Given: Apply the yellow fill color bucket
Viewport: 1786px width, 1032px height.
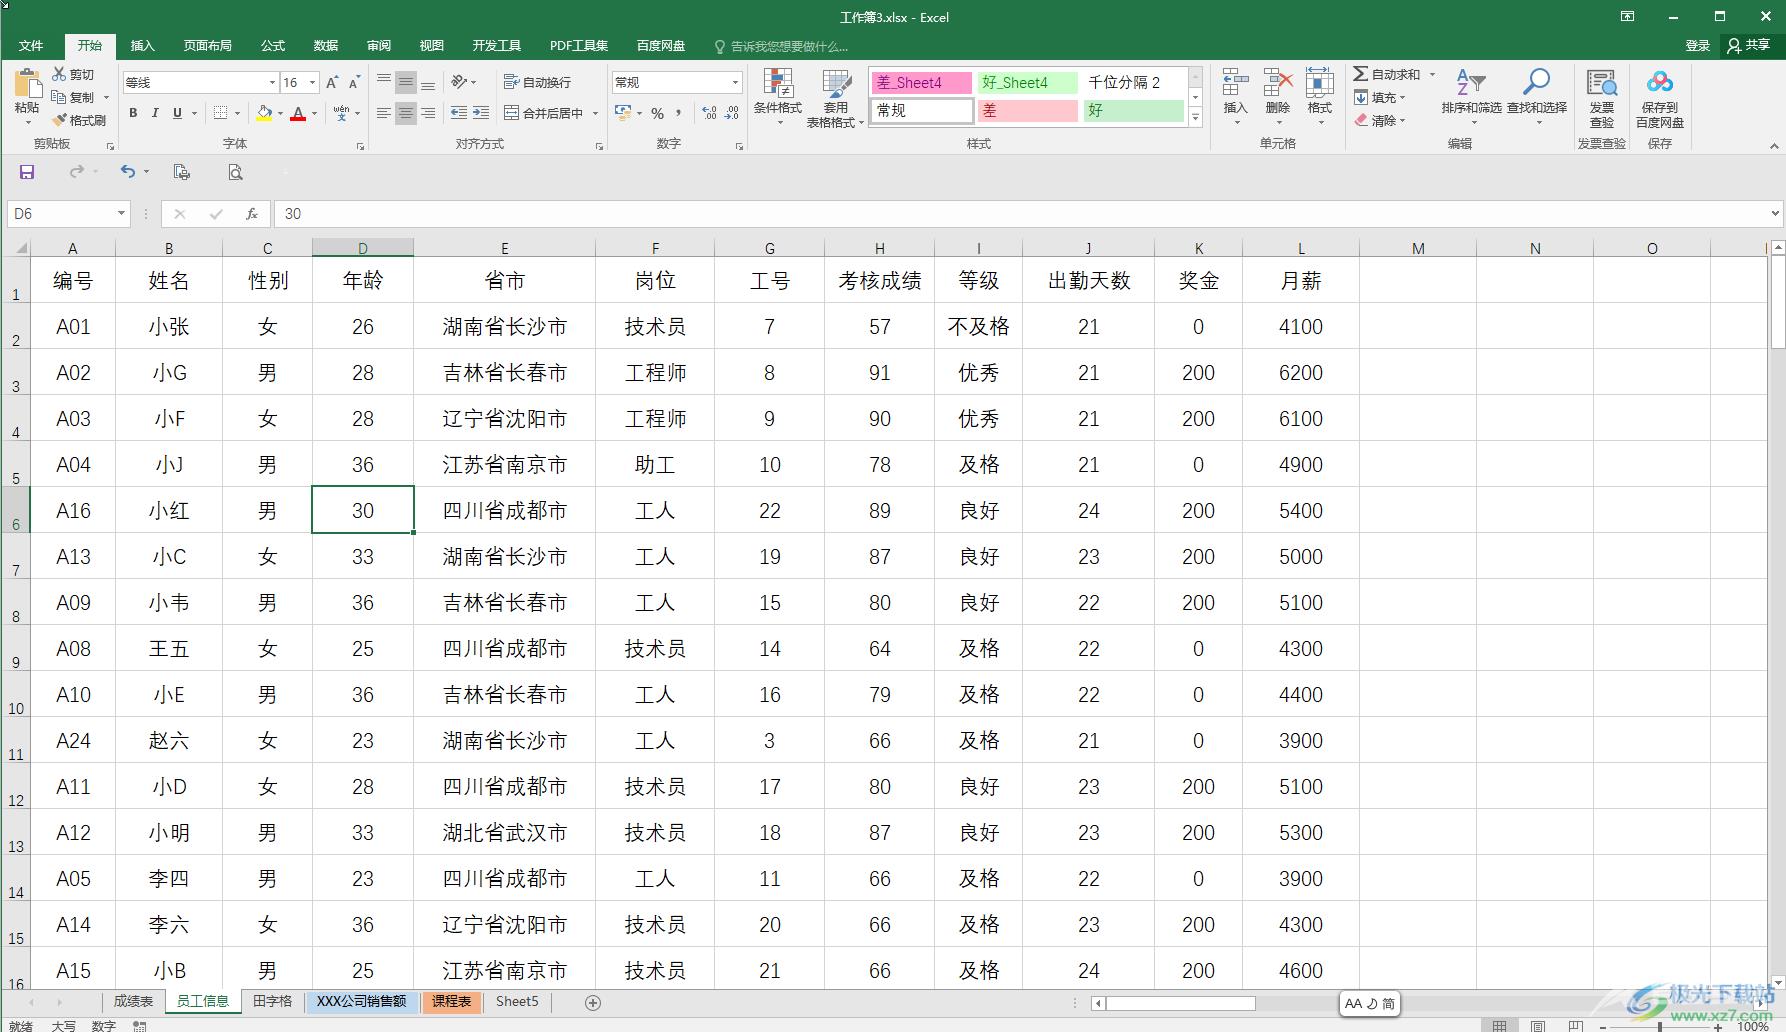Looking at the screenshot, I should (264, 113).
